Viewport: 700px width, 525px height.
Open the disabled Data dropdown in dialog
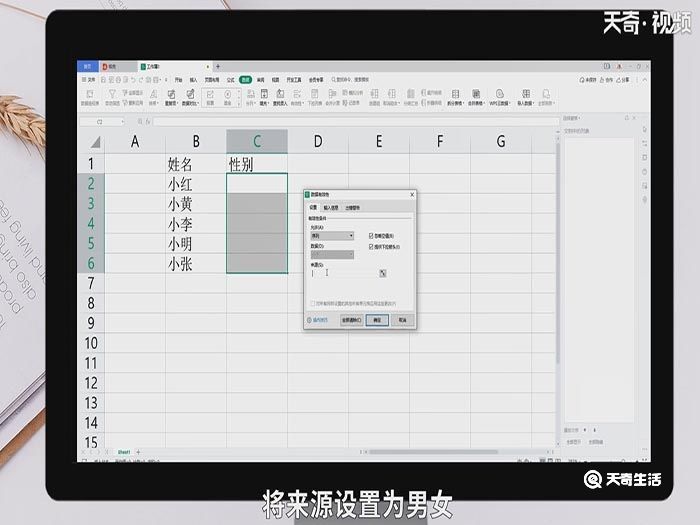point(332,254)
